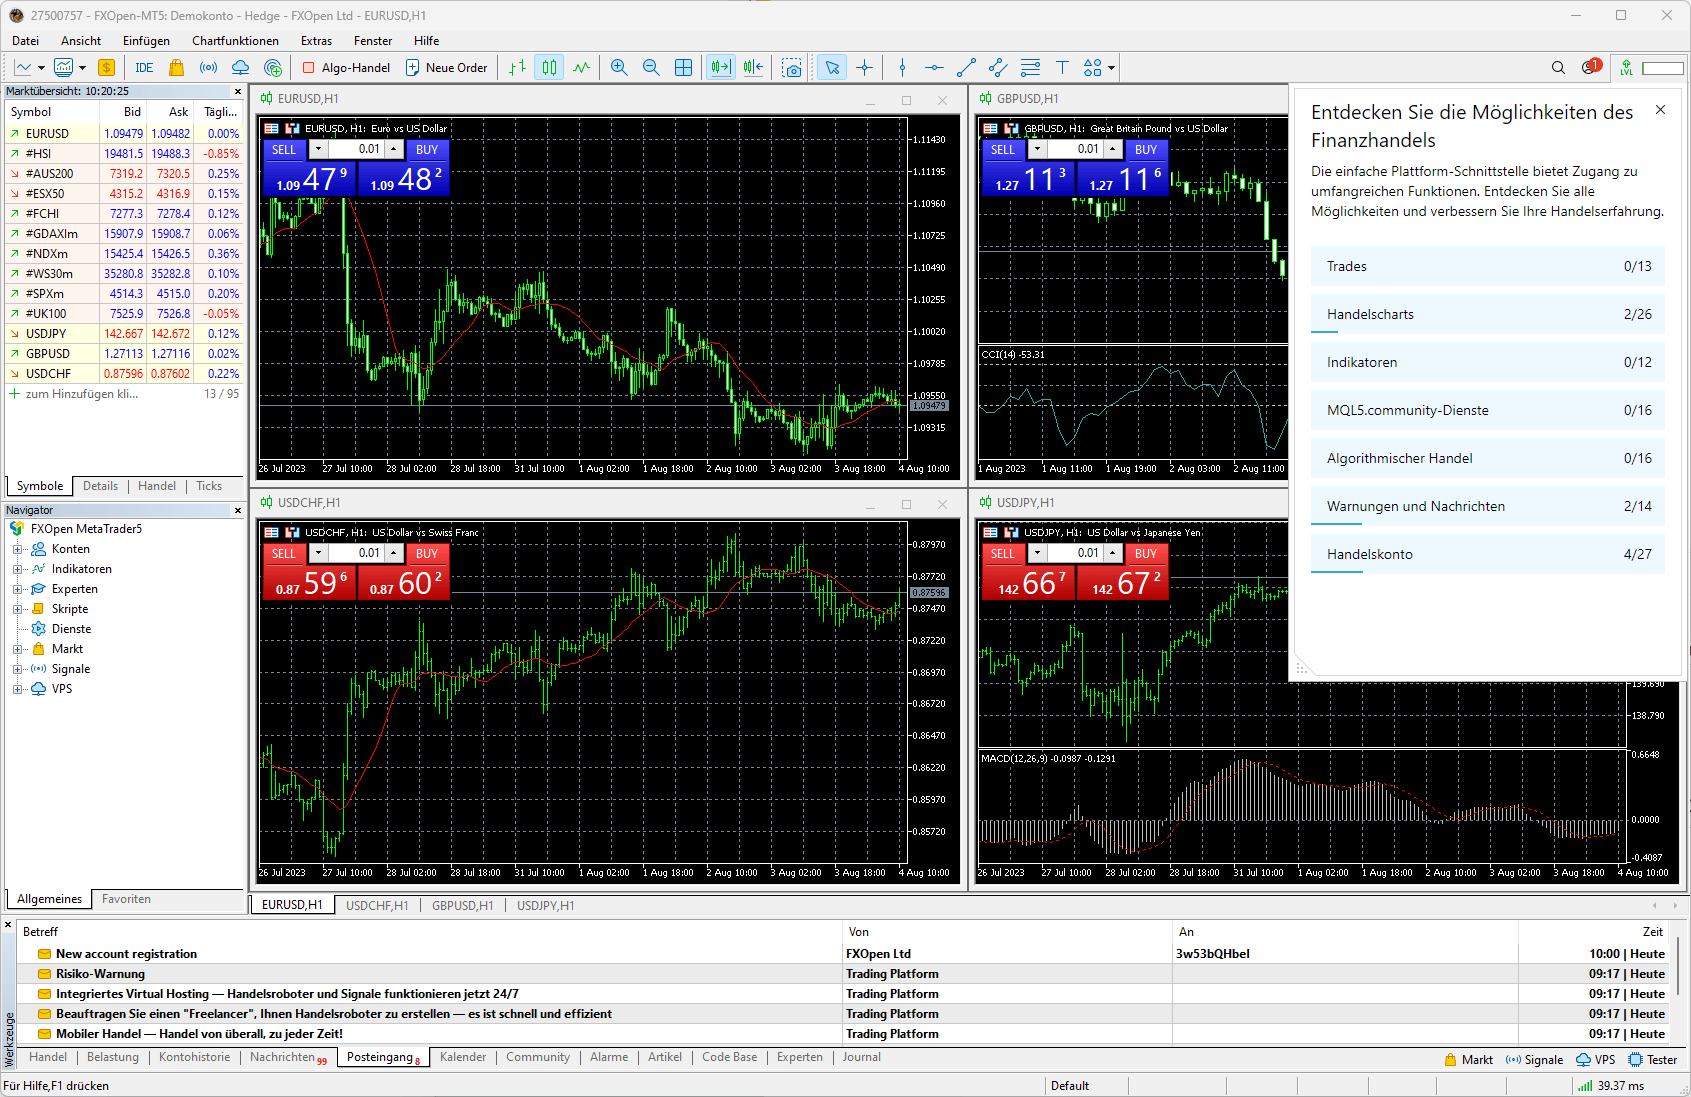
Task: Expand the Konten tree node
Action: coord(17,549)
